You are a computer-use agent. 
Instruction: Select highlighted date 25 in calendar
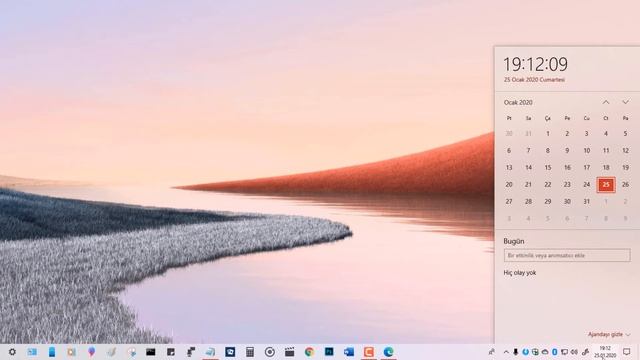click(x=606, y=184)
